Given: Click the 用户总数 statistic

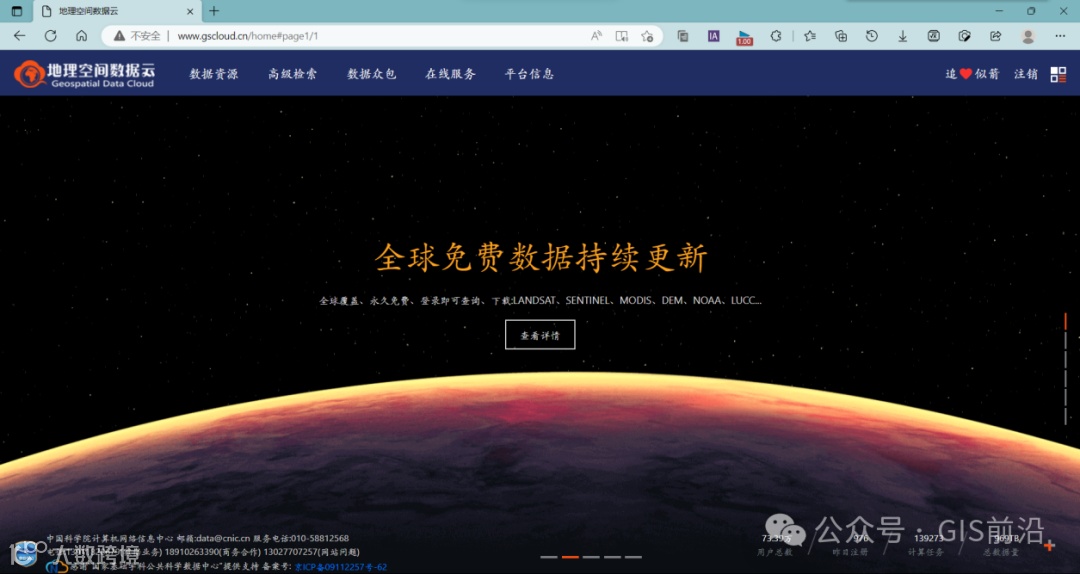Looking at the screenshot, I should 775,545.
